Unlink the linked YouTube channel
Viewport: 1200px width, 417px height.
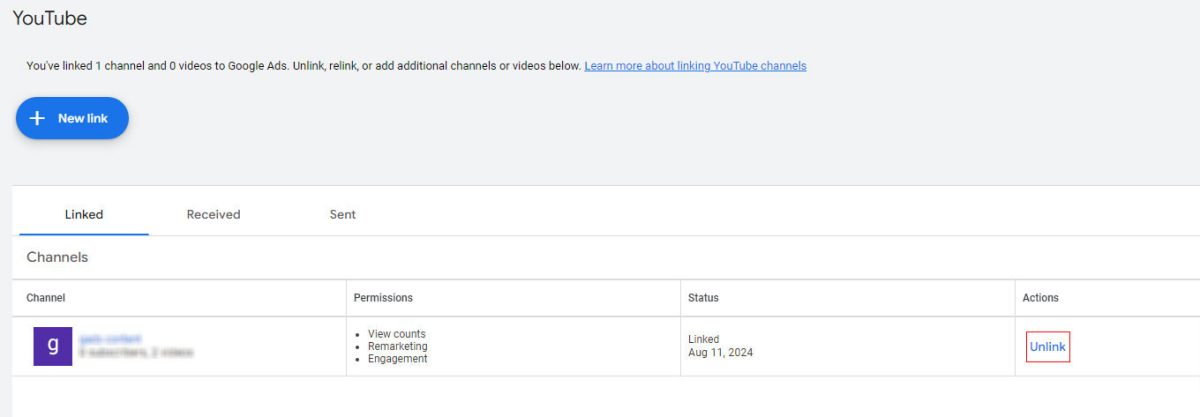[x=1048, y=347]
